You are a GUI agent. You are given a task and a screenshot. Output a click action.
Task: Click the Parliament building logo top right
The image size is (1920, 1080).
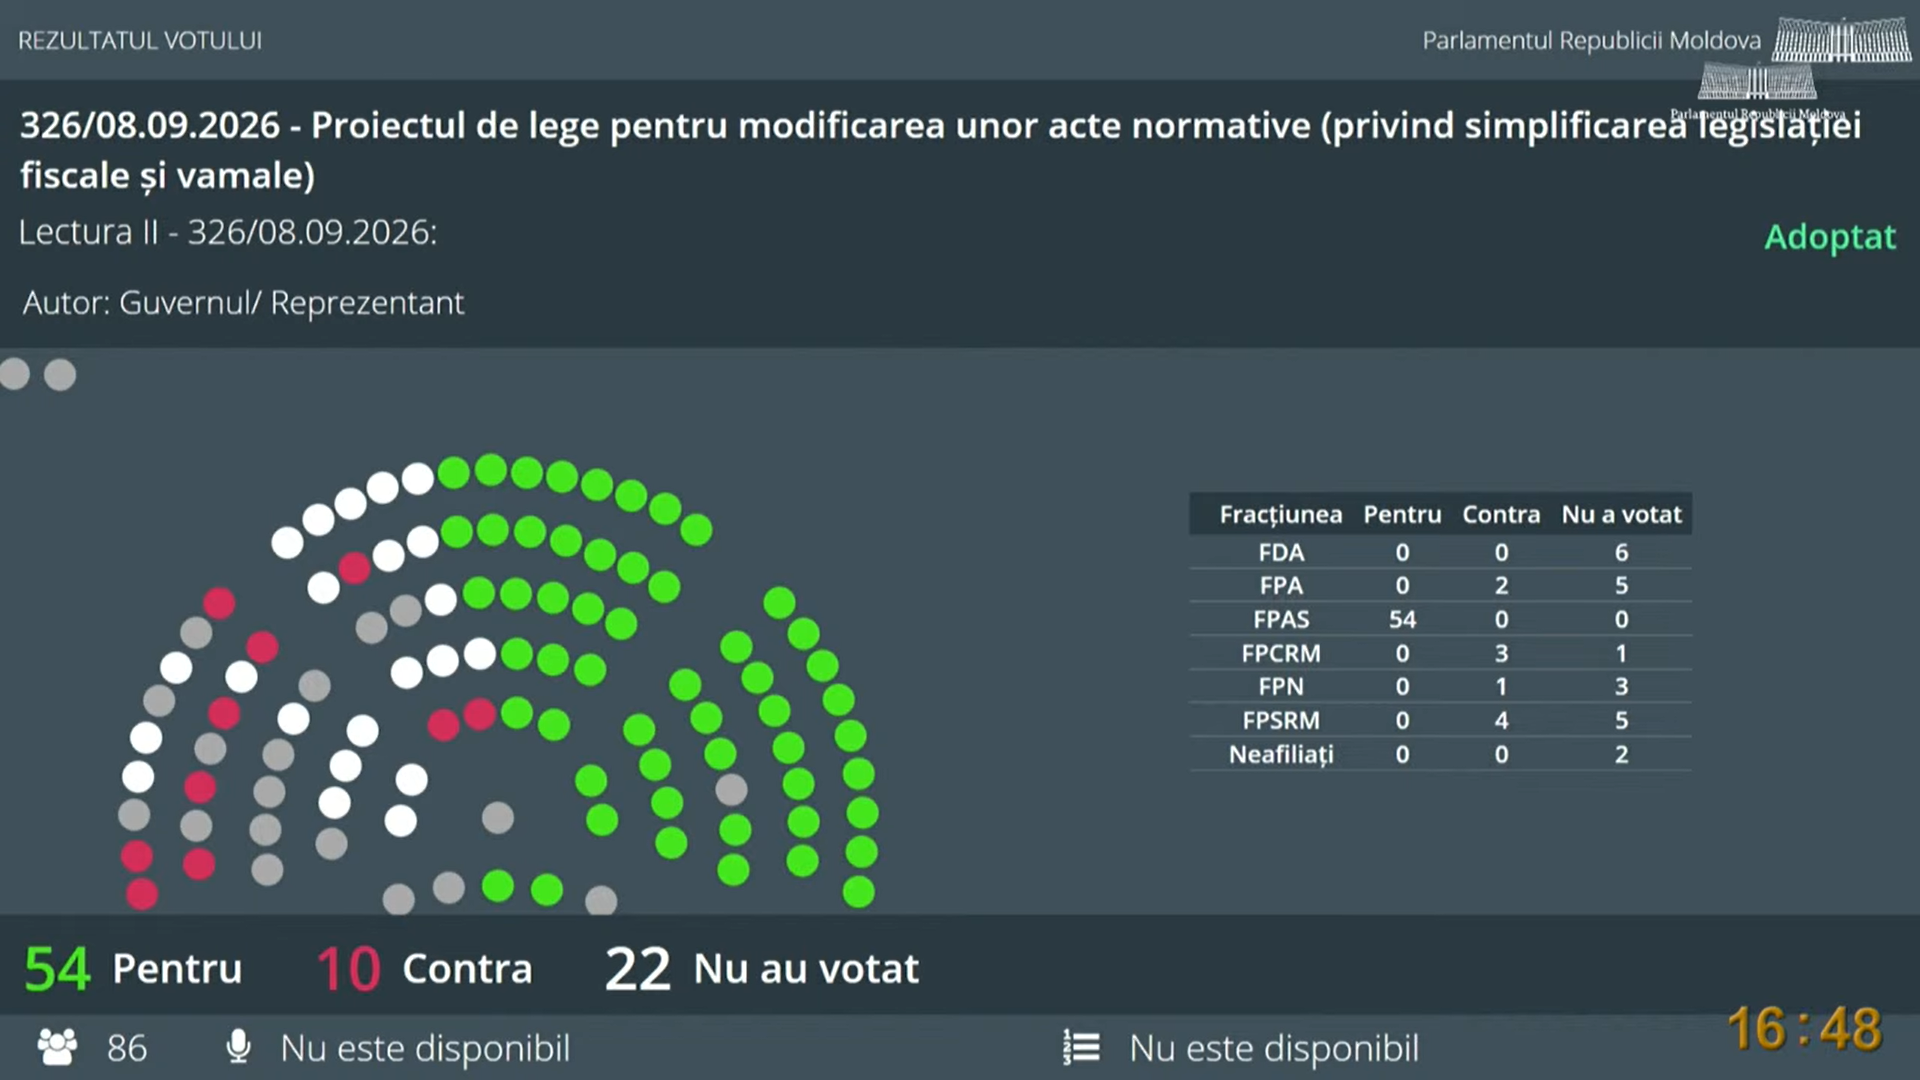1842,40
